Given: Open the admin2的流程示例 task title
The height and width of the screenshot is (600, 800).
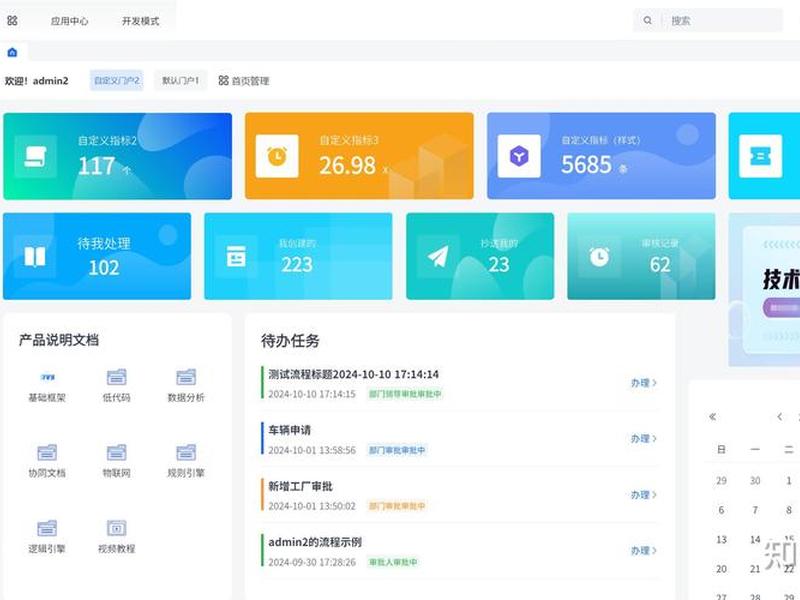Looking at the screenshot, I should [x=315, y=542].
